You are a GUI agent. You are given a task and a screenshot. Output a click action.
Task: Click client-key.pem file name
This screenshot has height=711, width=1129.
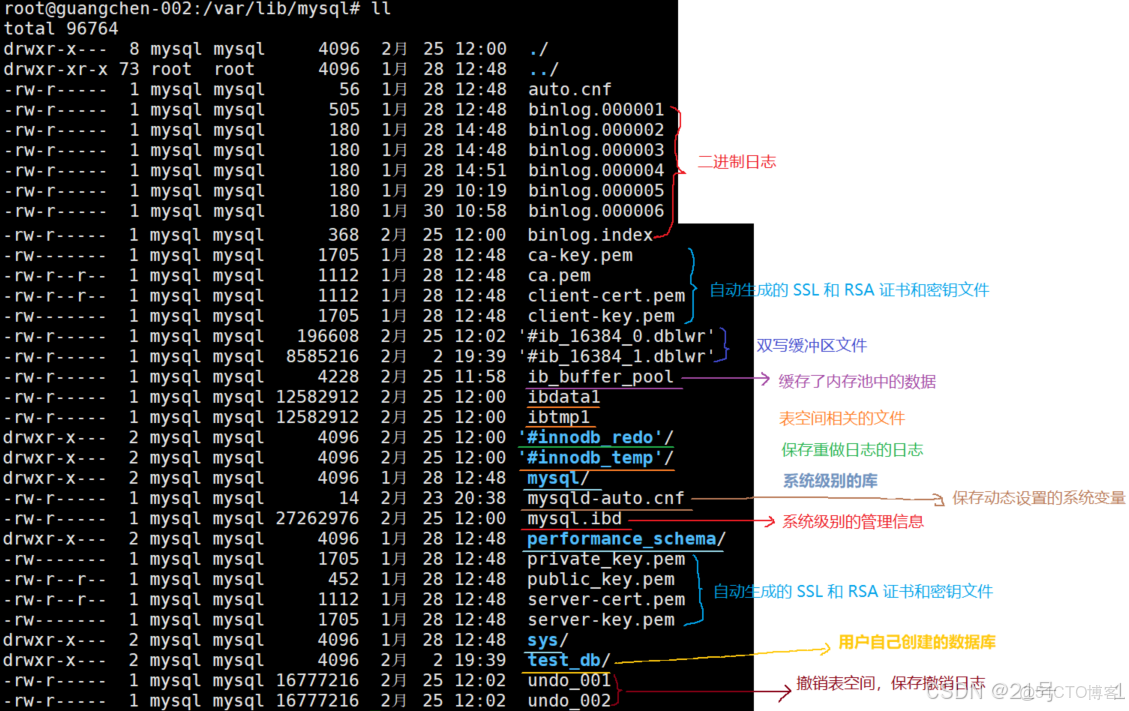click(601, 316)
